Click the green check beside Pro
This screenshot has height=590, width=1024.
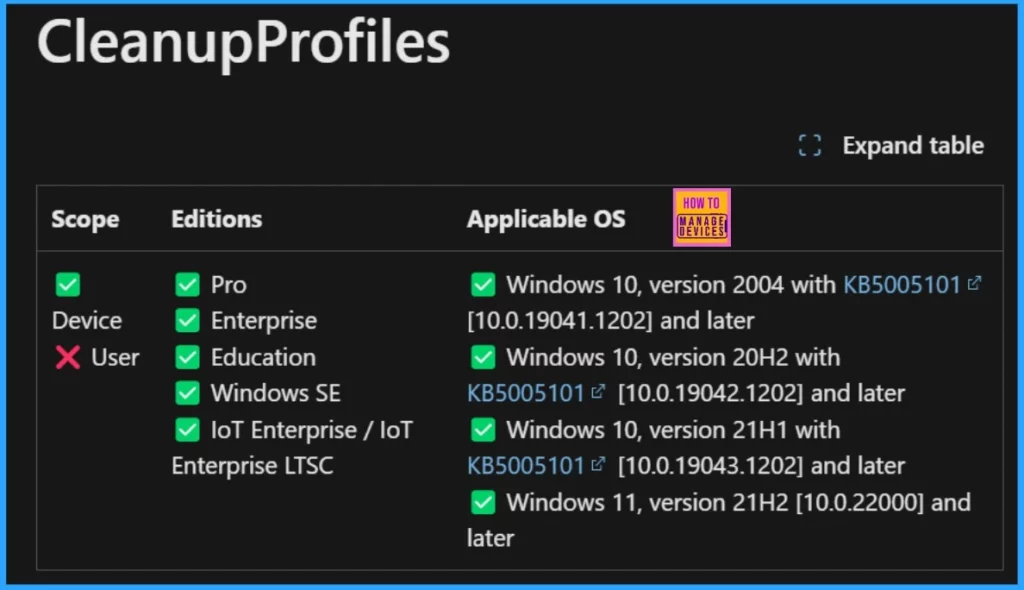(187, 285)
